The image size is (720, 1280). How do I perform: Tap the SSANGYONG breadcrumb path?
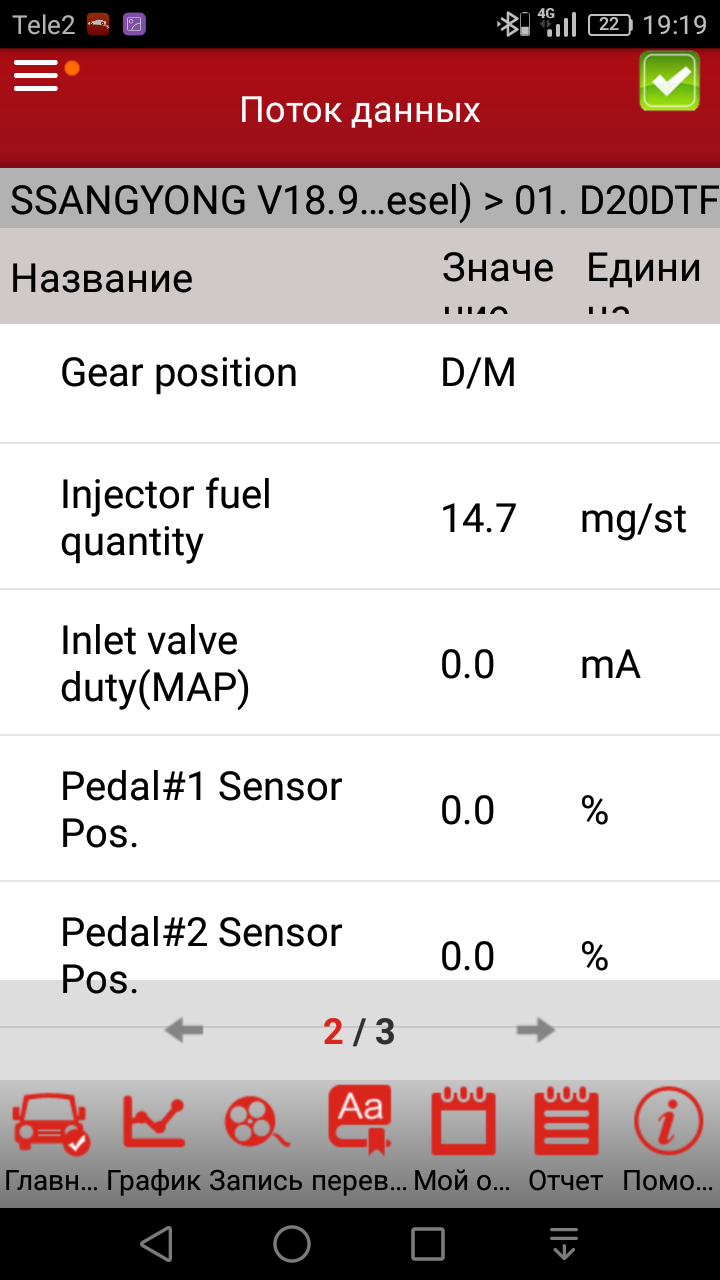coord(360,200)
